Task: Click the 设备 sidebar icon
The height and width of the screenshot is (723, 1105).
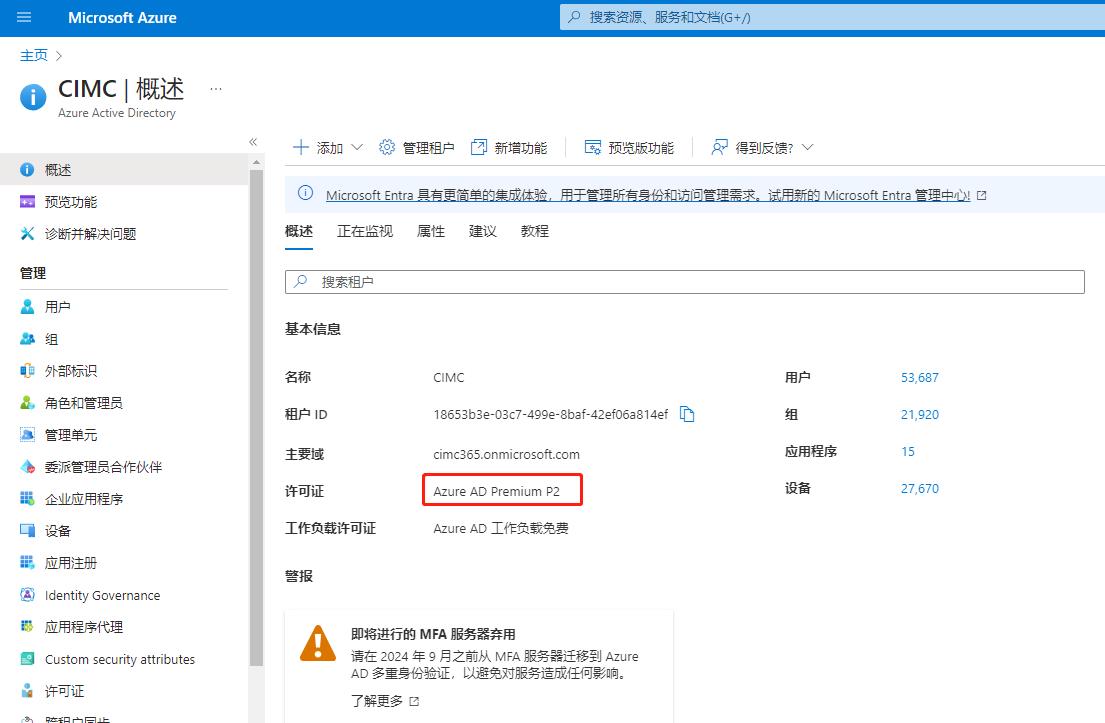Action: (27, 531)
